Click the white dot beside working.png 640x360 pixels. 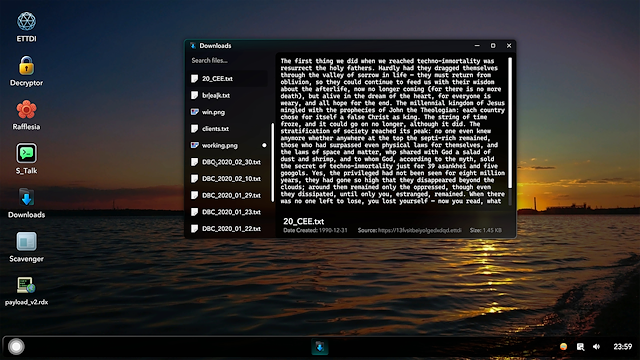(x=264, y=145)
